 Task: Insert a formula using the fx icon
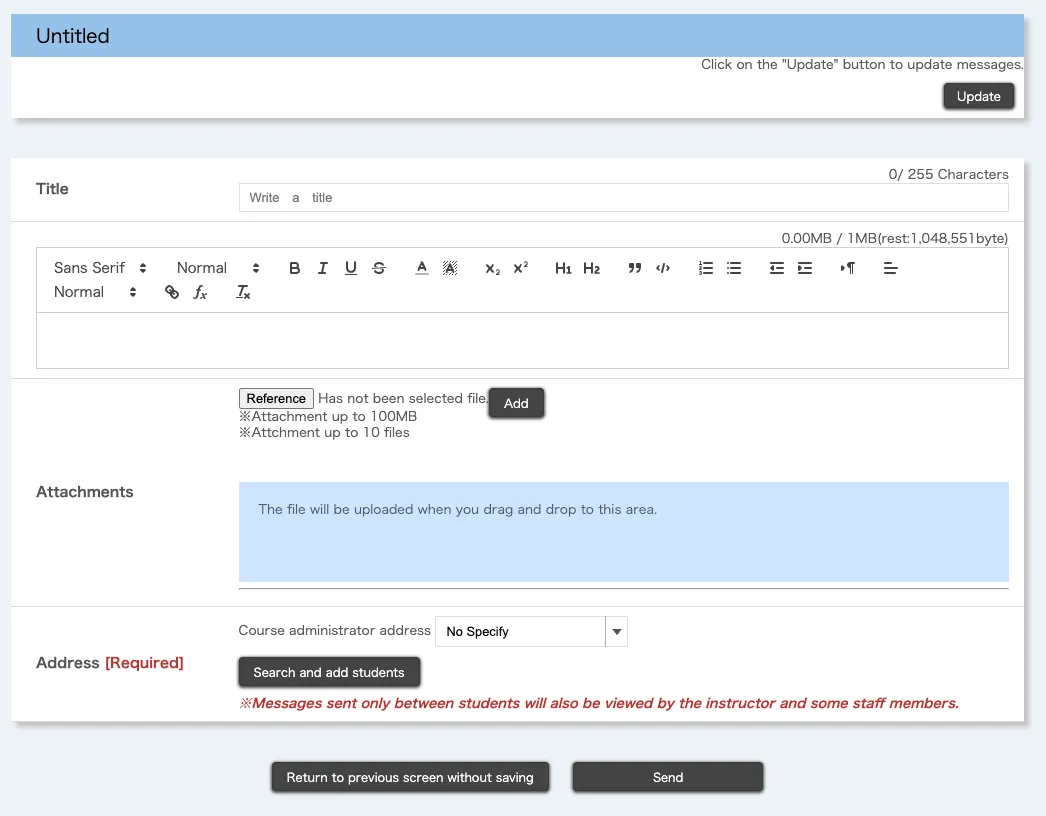click(200, 292)
